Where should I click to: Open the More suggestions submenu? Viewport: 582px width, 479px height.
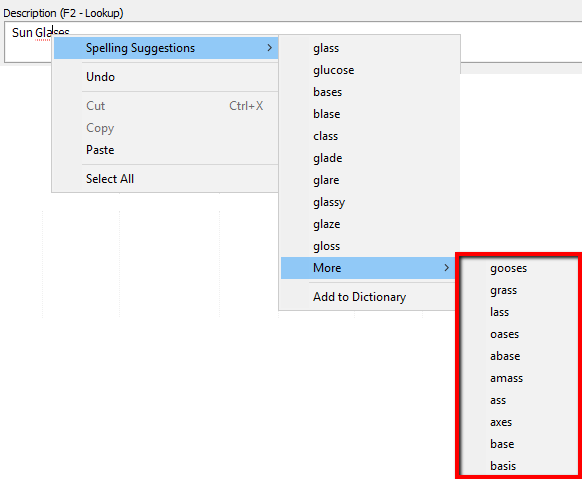click(368, 268)
